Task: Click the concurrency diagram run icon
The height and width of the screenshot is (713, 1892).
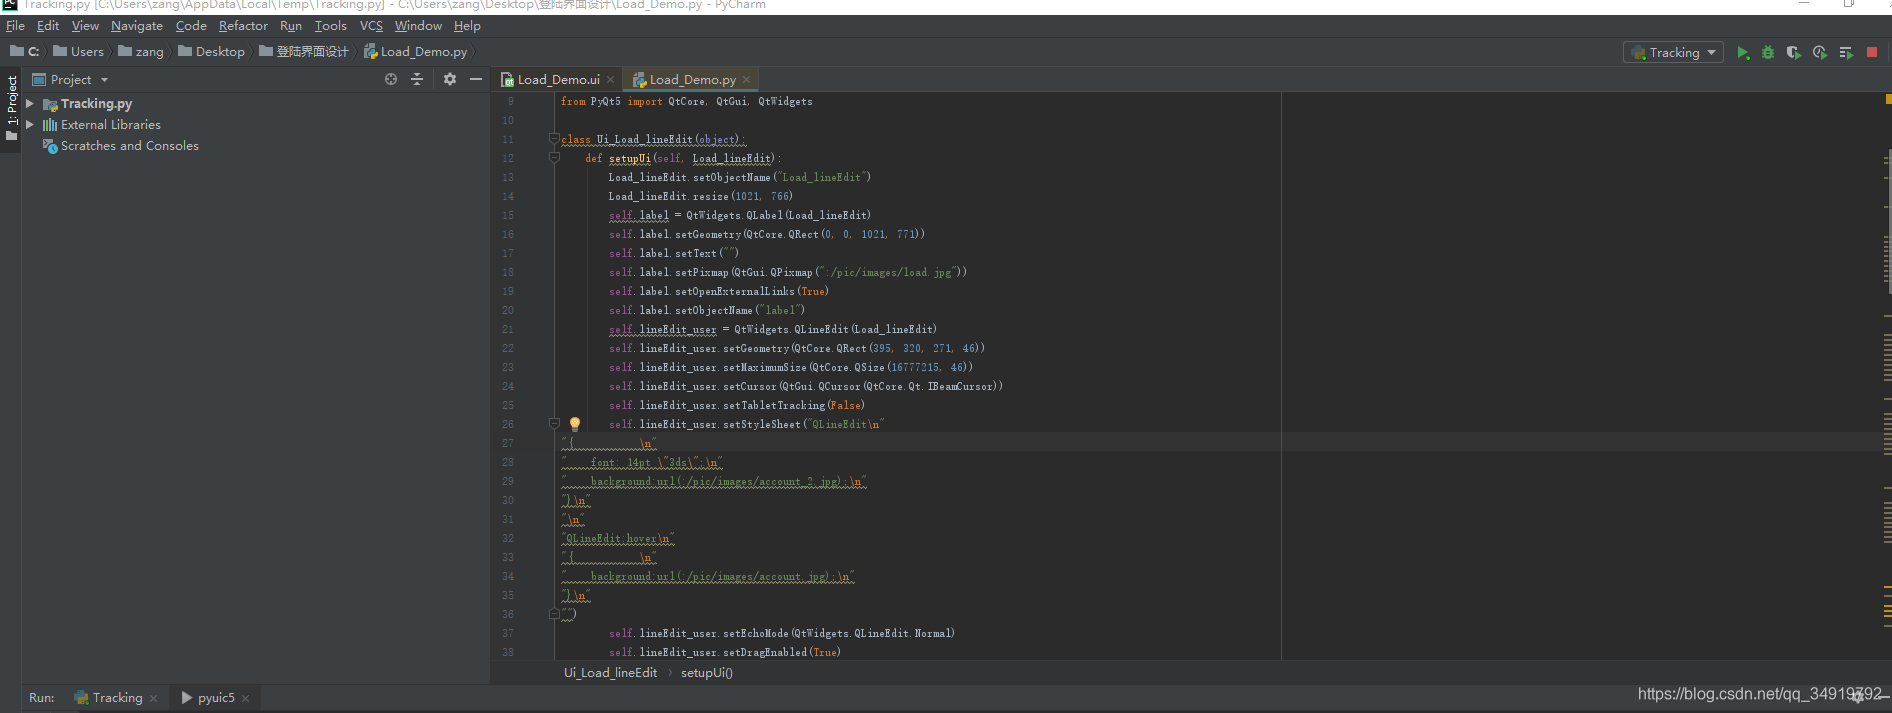Action: point(1846,53)
